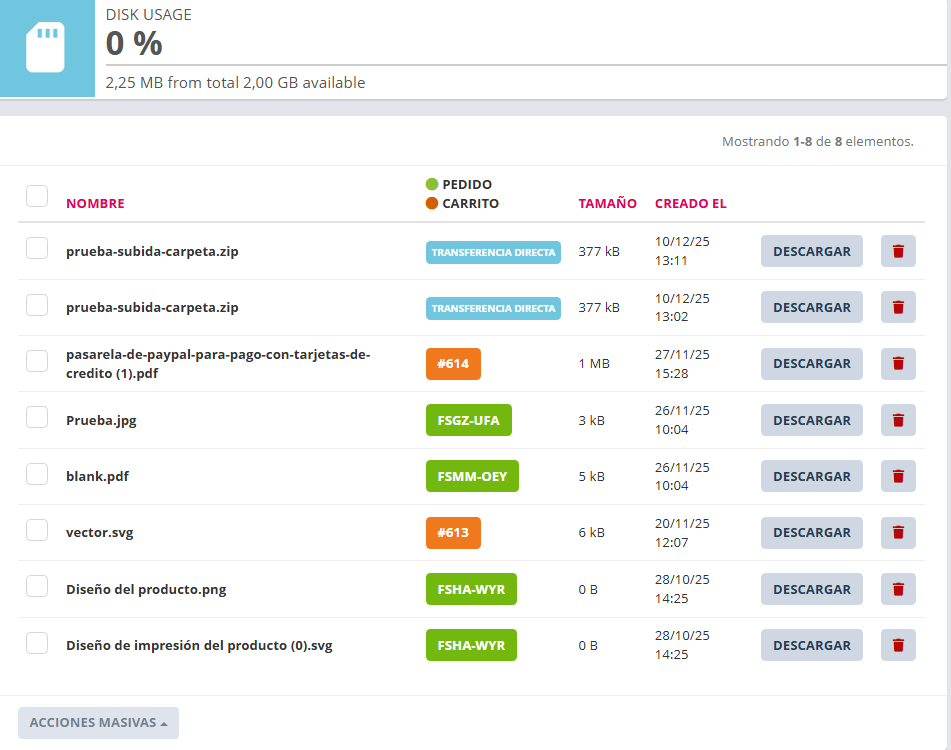Delete the first prueba-subida-carpeta.zip file
This screenshot has height=750, width=951.
coord(897,251)
